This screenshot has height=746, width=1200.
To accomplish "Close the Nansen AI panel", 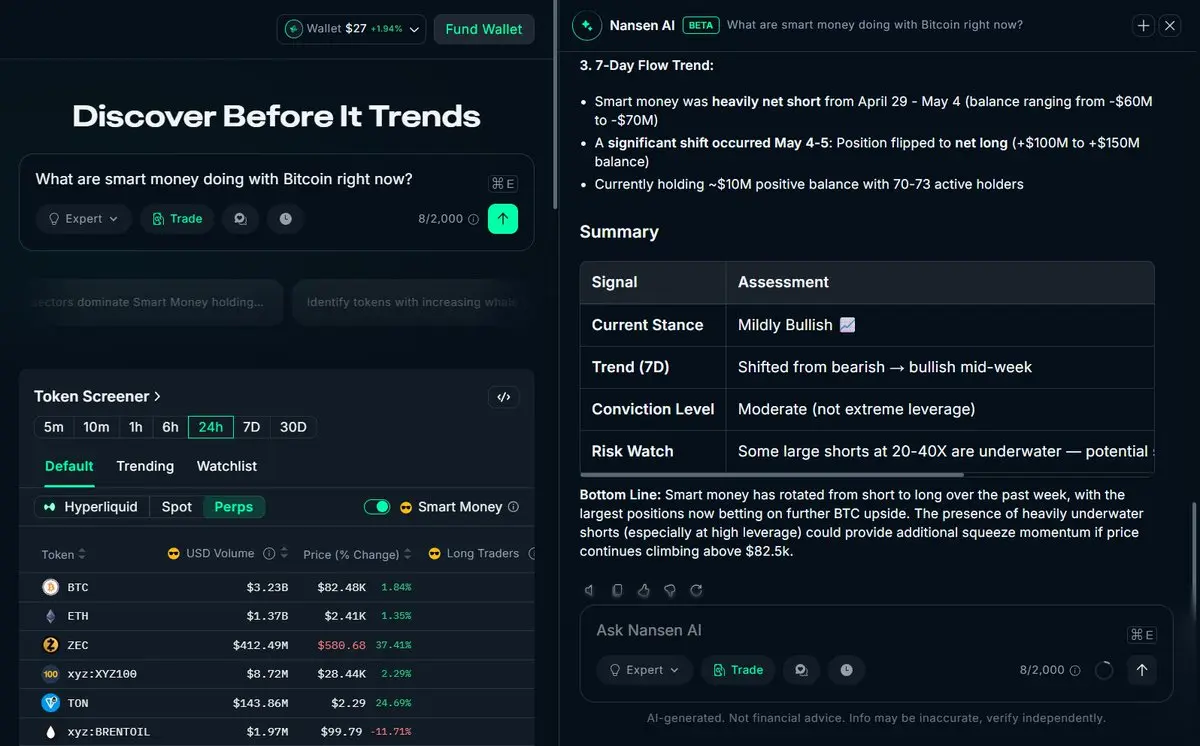I will point(1170,26).
